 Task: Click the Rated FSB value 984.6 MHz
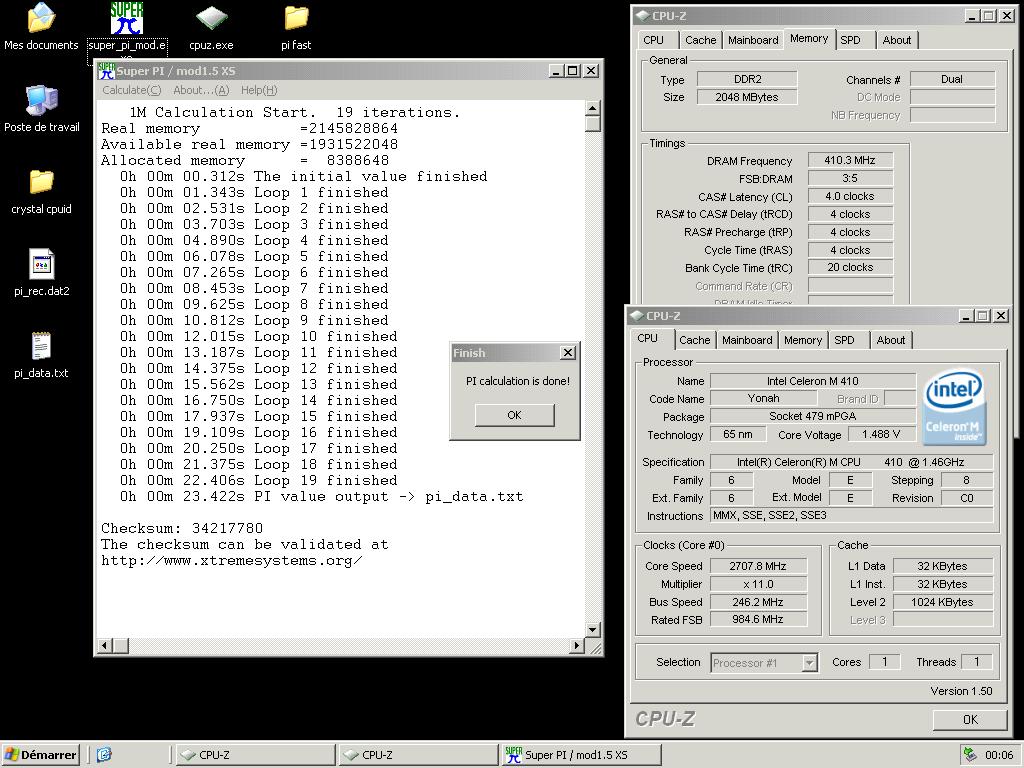(x=758, y=619)
